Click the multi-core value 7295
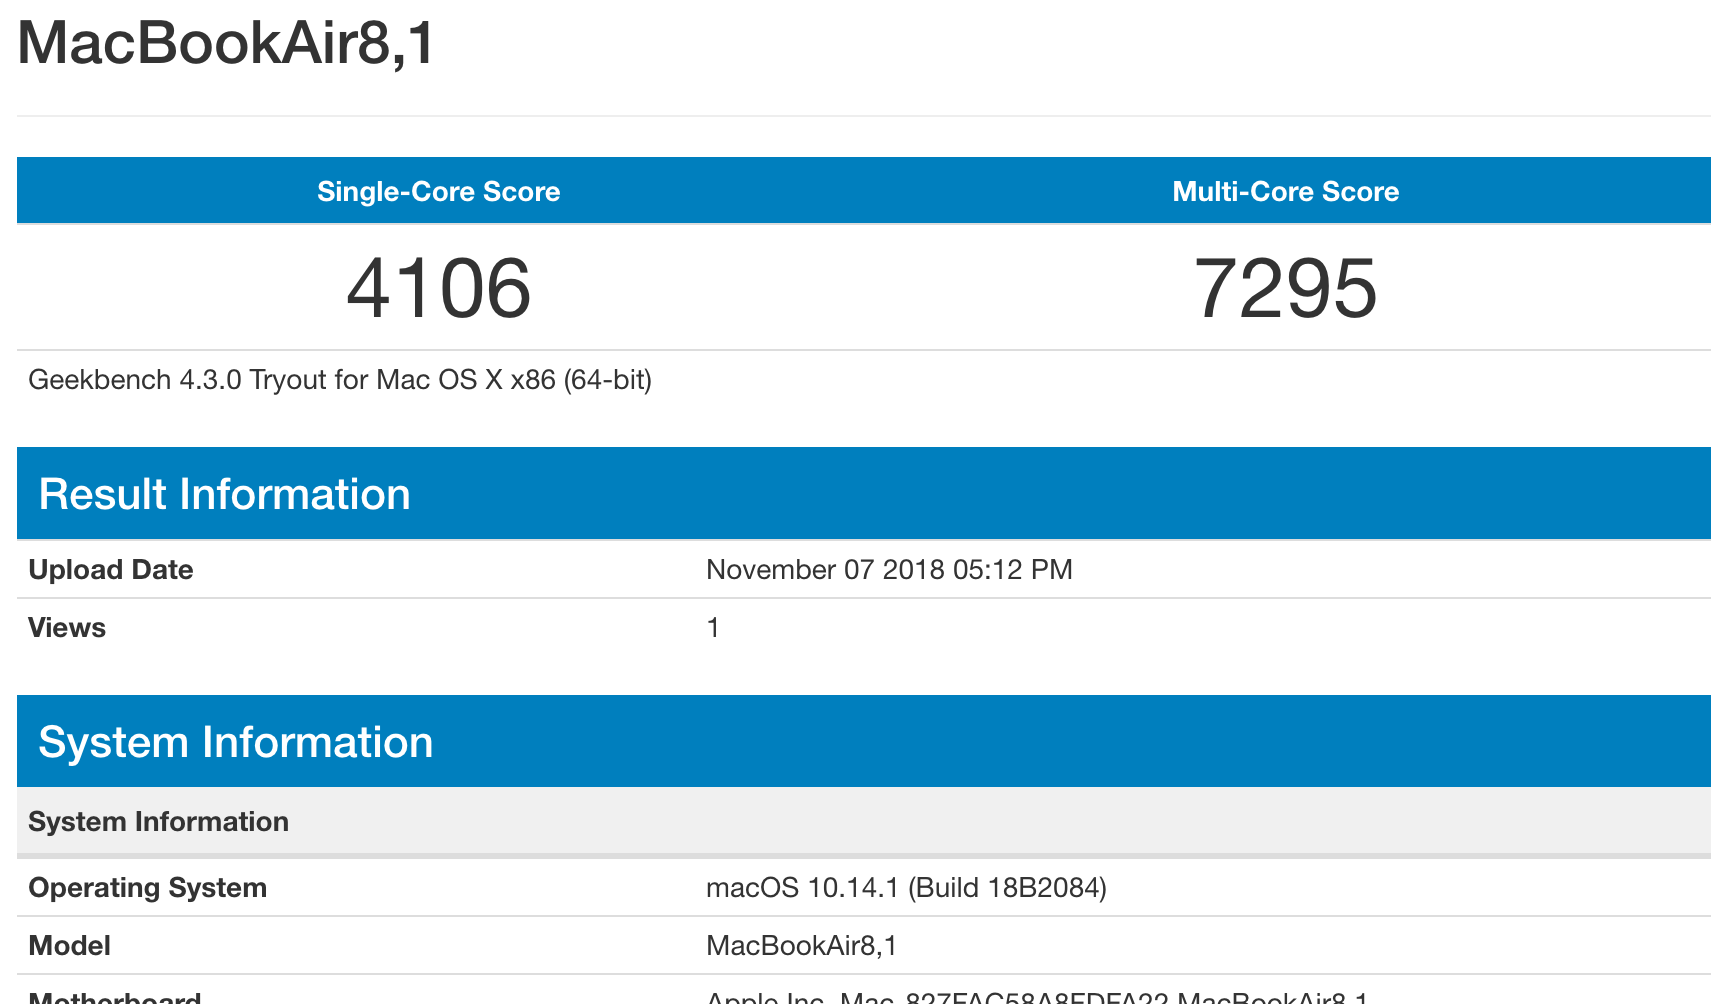Viewport: 1731px width, 1004px height. (x=1285, y=288)
